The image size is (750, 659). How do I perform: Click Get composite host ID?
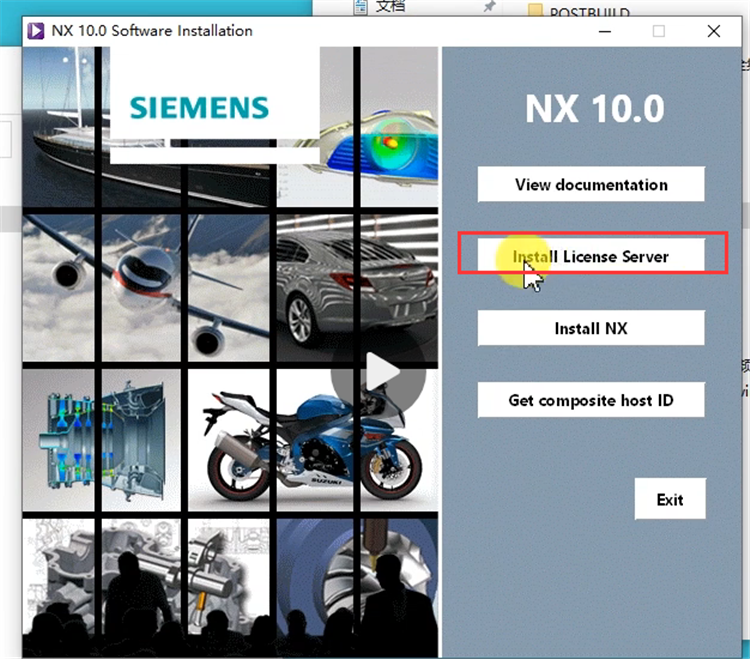[591, 400]
